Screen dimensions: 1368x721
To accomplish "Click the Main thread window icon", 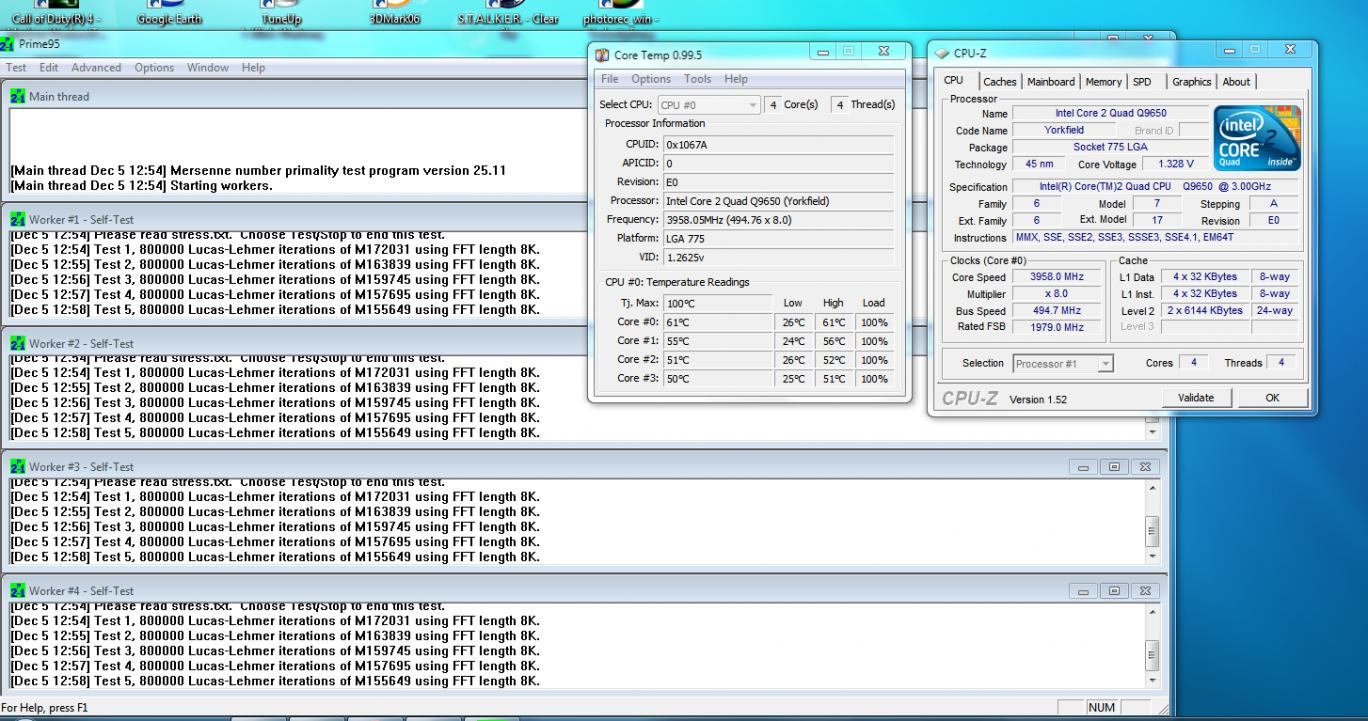I will [x=17, y=96].
